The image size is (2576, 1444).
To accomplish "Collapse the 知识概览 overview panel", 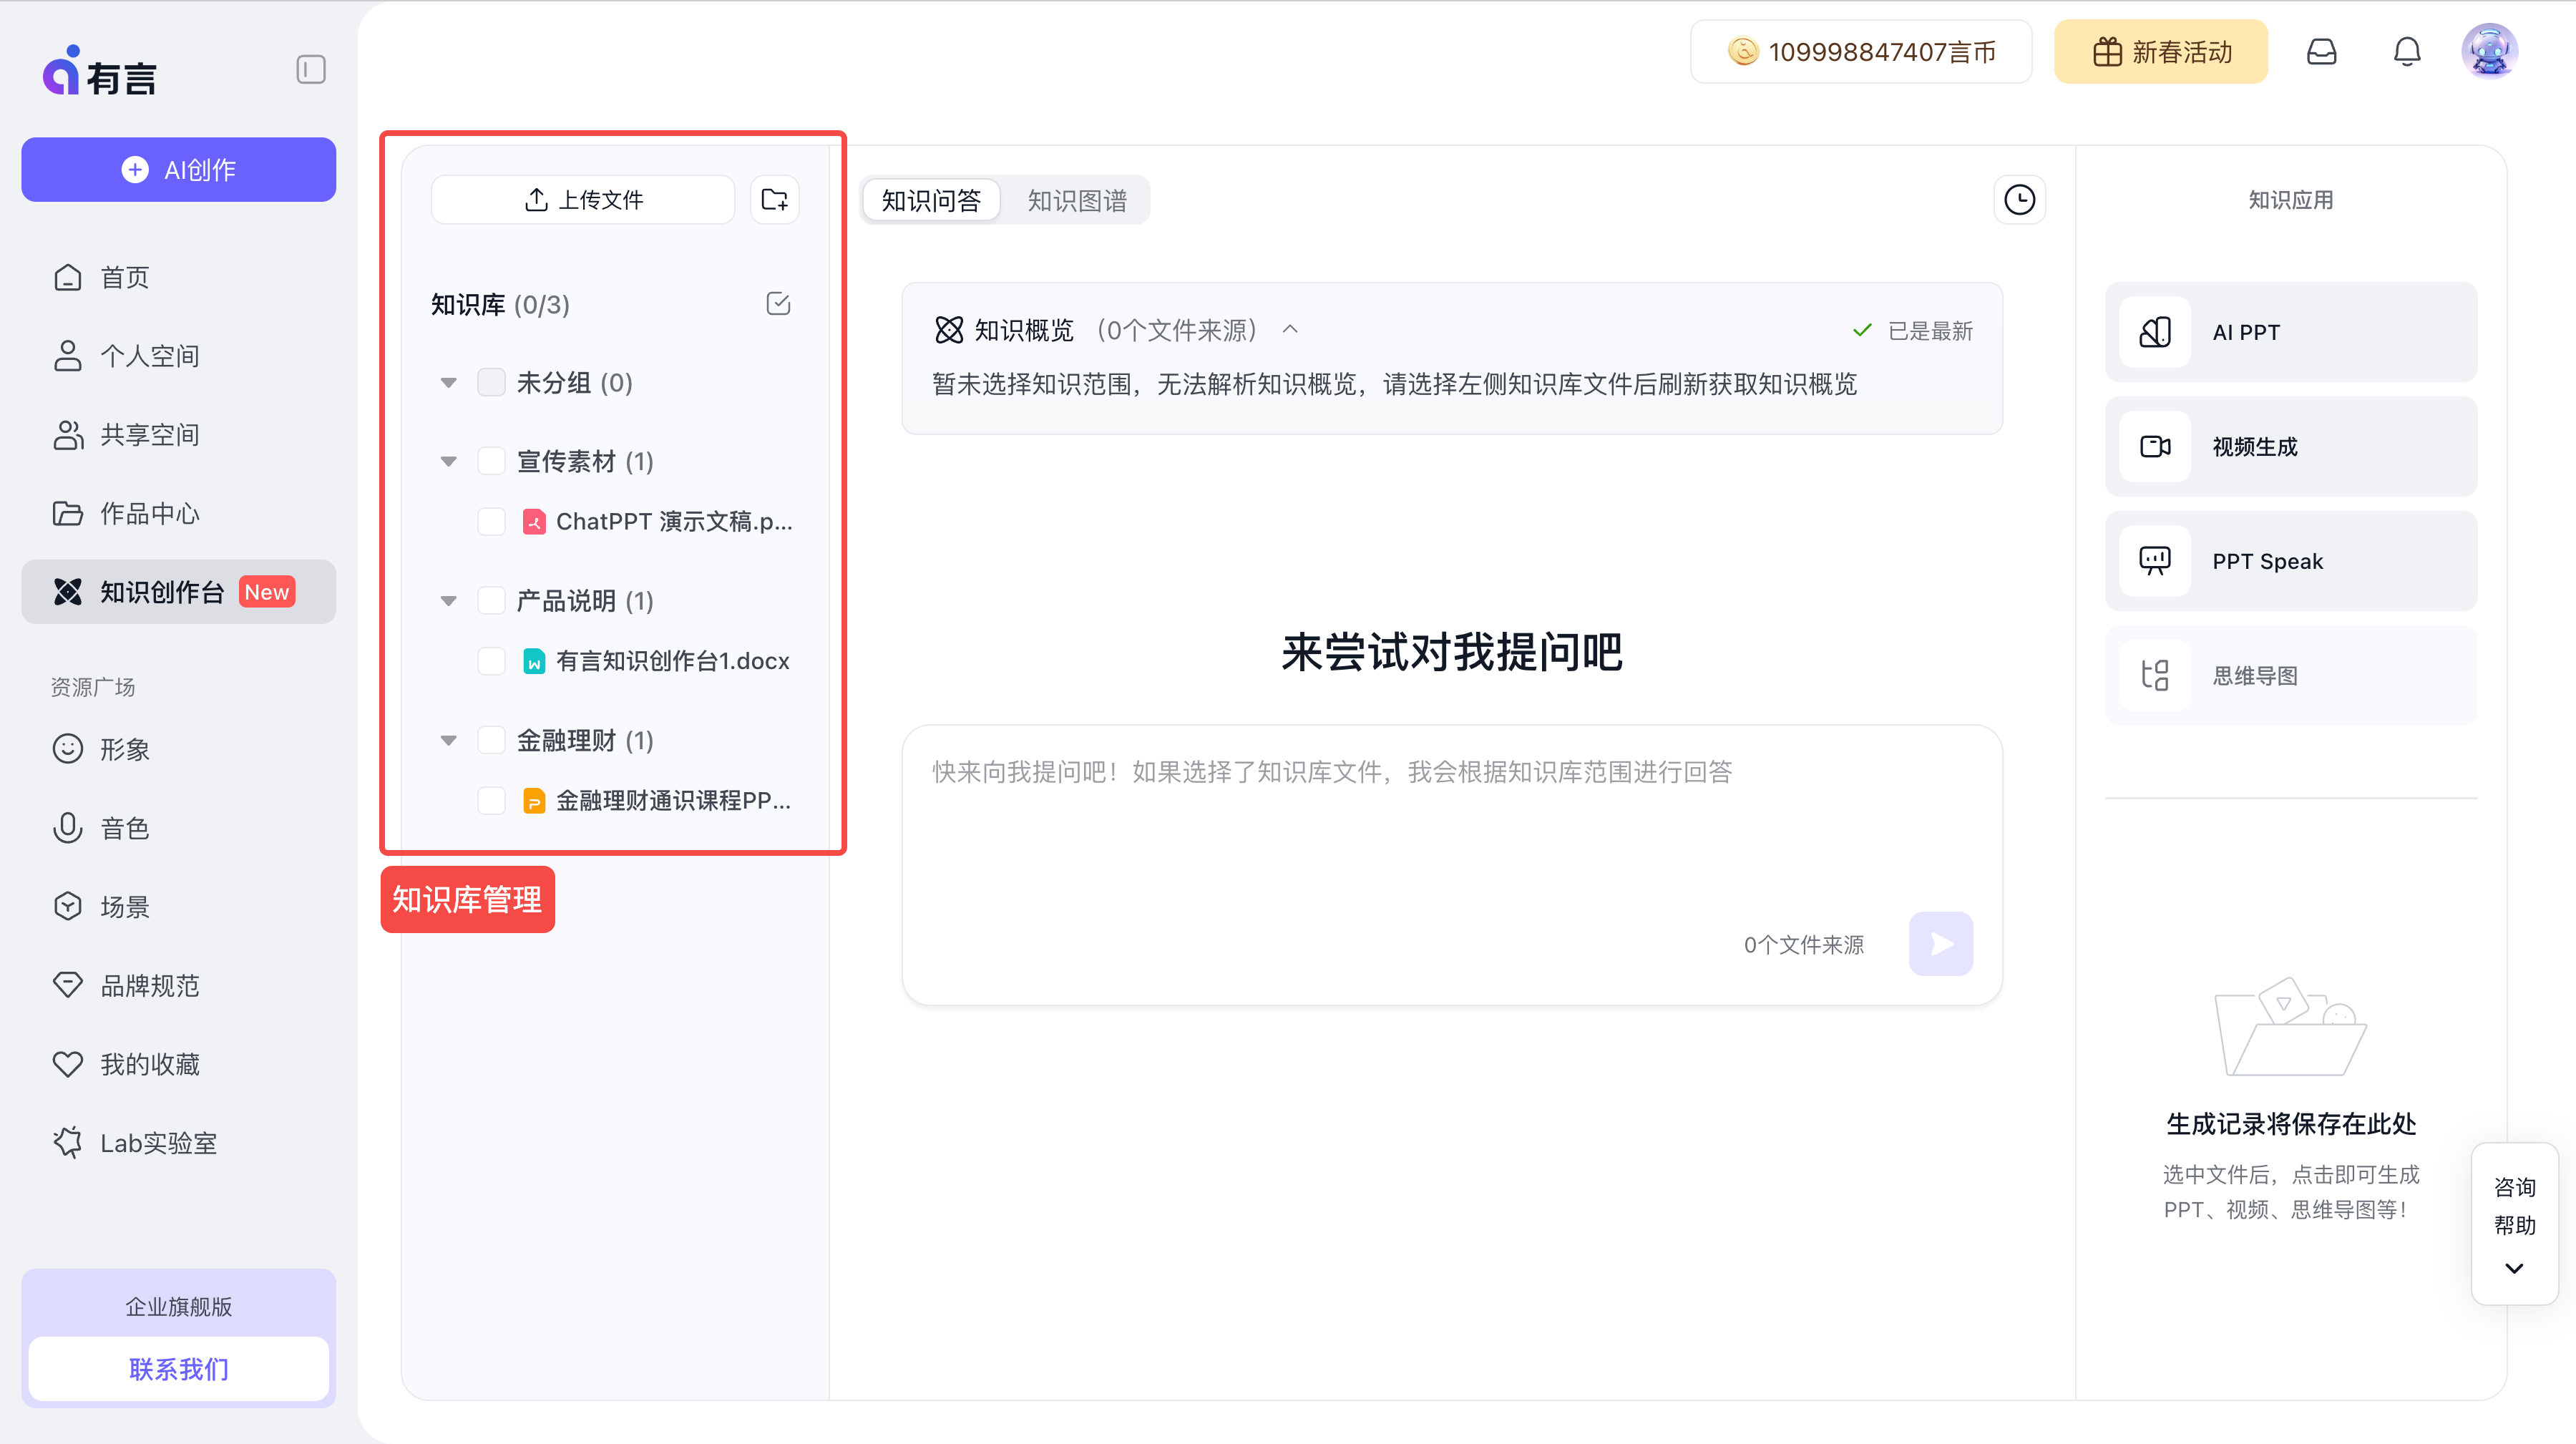I will [1290, 330].
